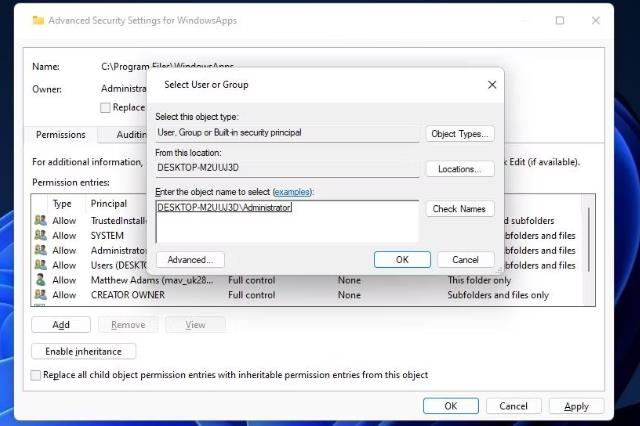Click the Principal column header
Screen dimensions: 640x426
109,204
